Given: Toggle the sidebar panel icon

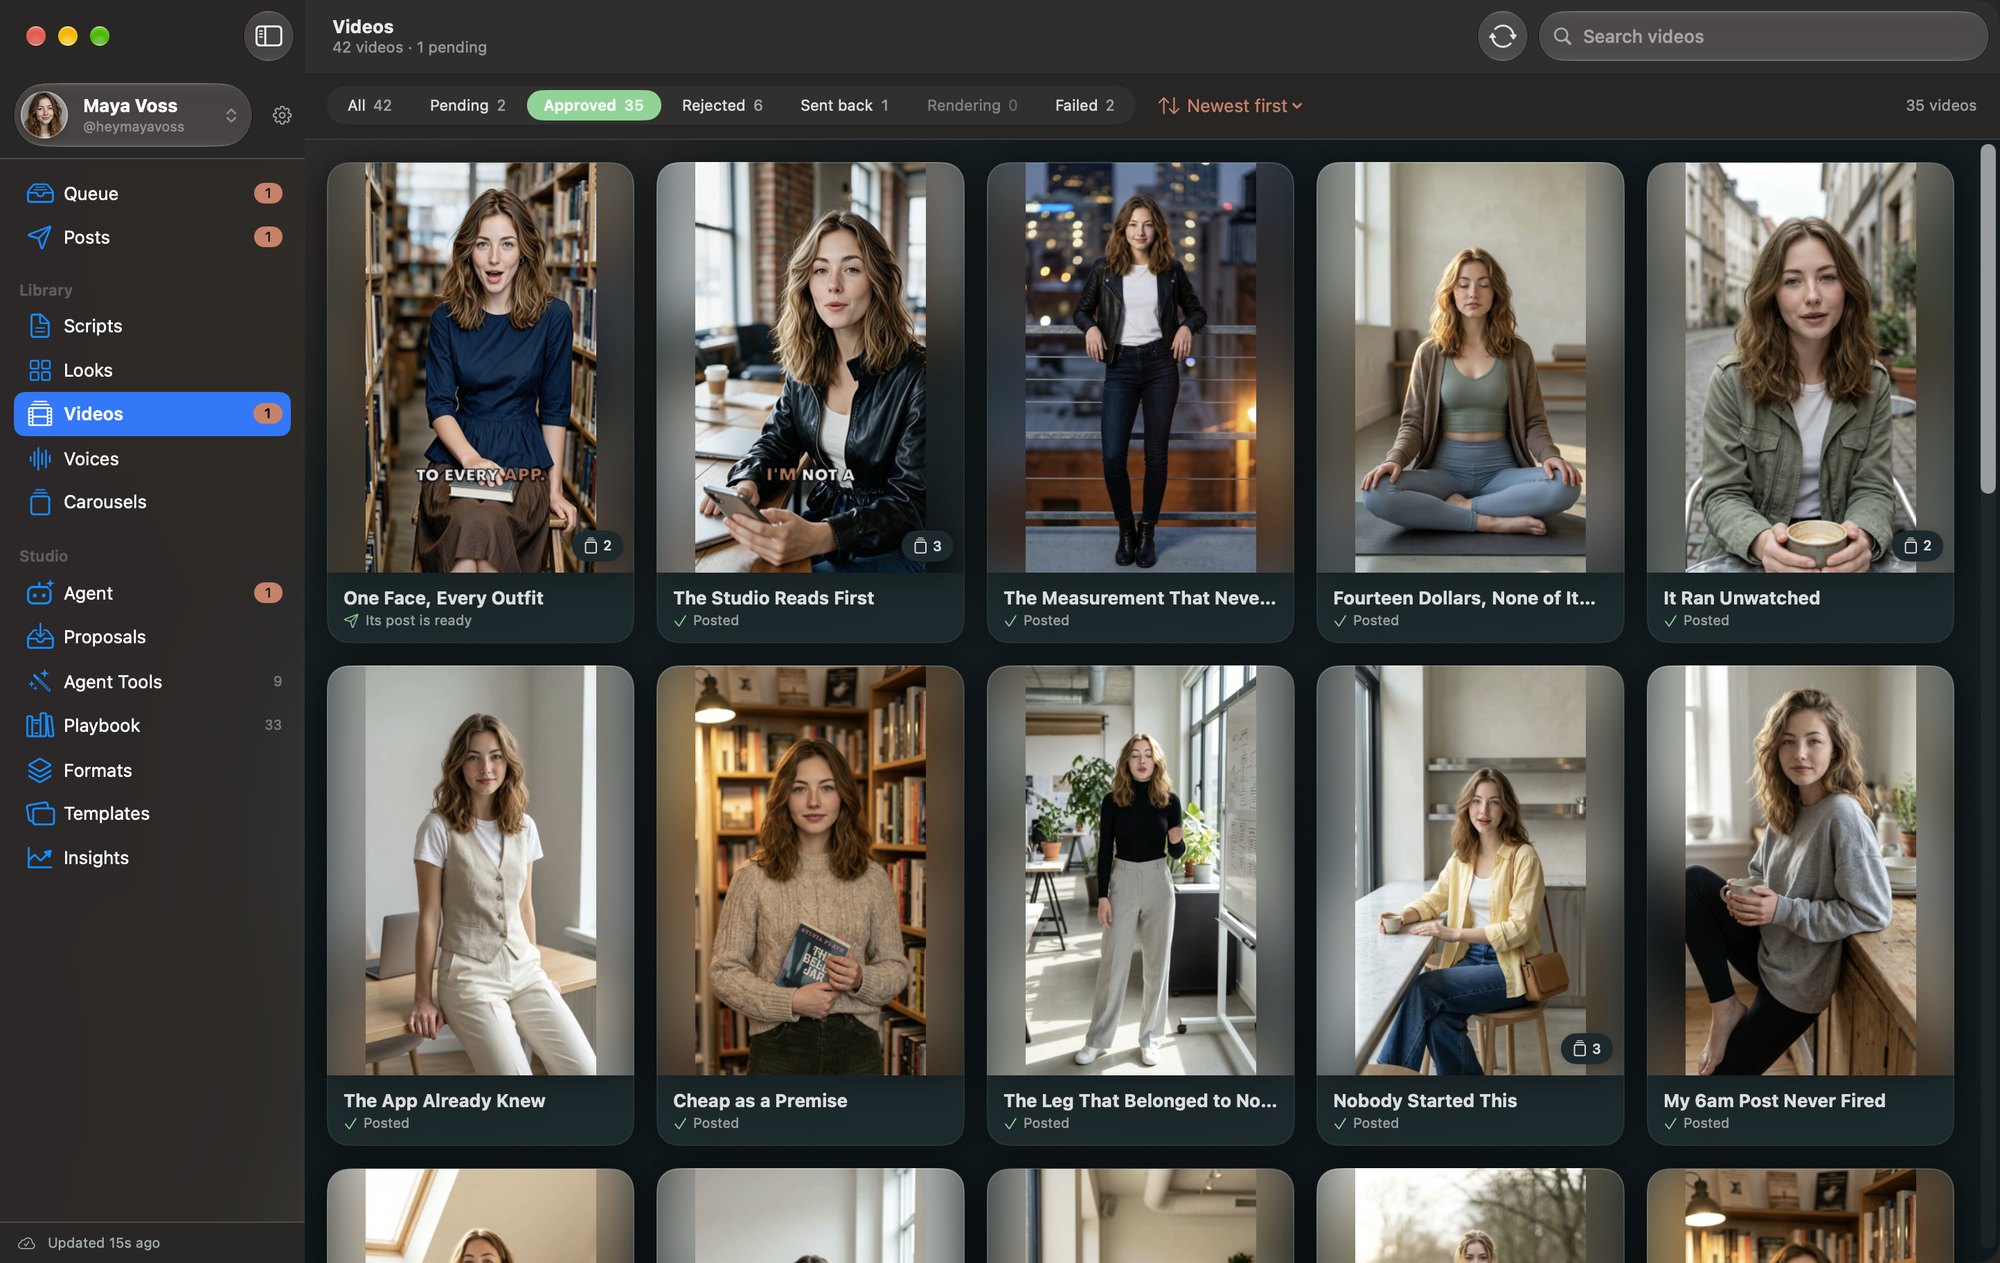Looking at the screenshot, I should 268,36.
